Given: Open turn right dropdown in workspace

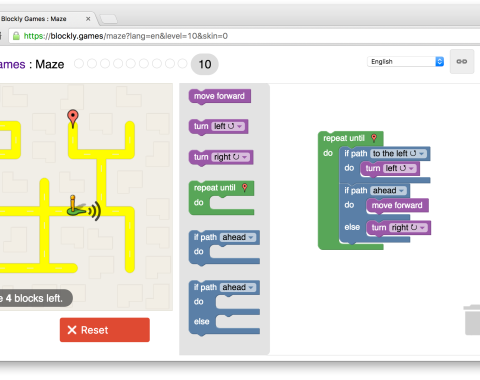Looking at the screenshot, I should tap(408, 228).
